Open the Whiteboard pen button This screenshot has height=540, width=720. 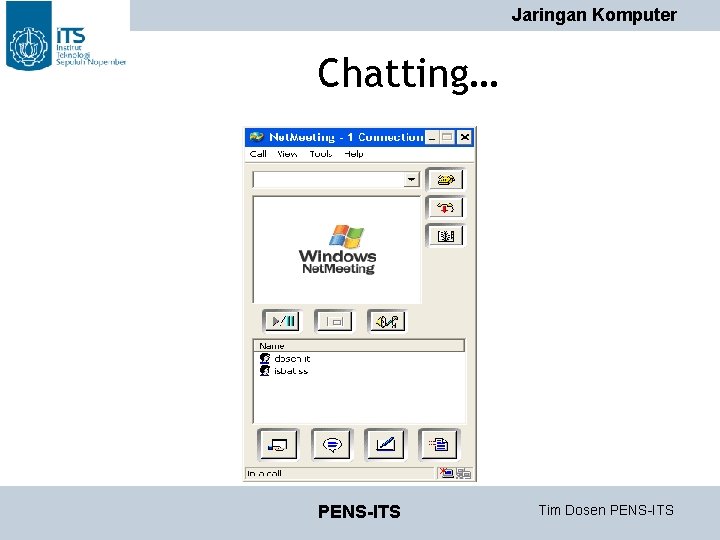pyautogui.click(x=385, y=444)
